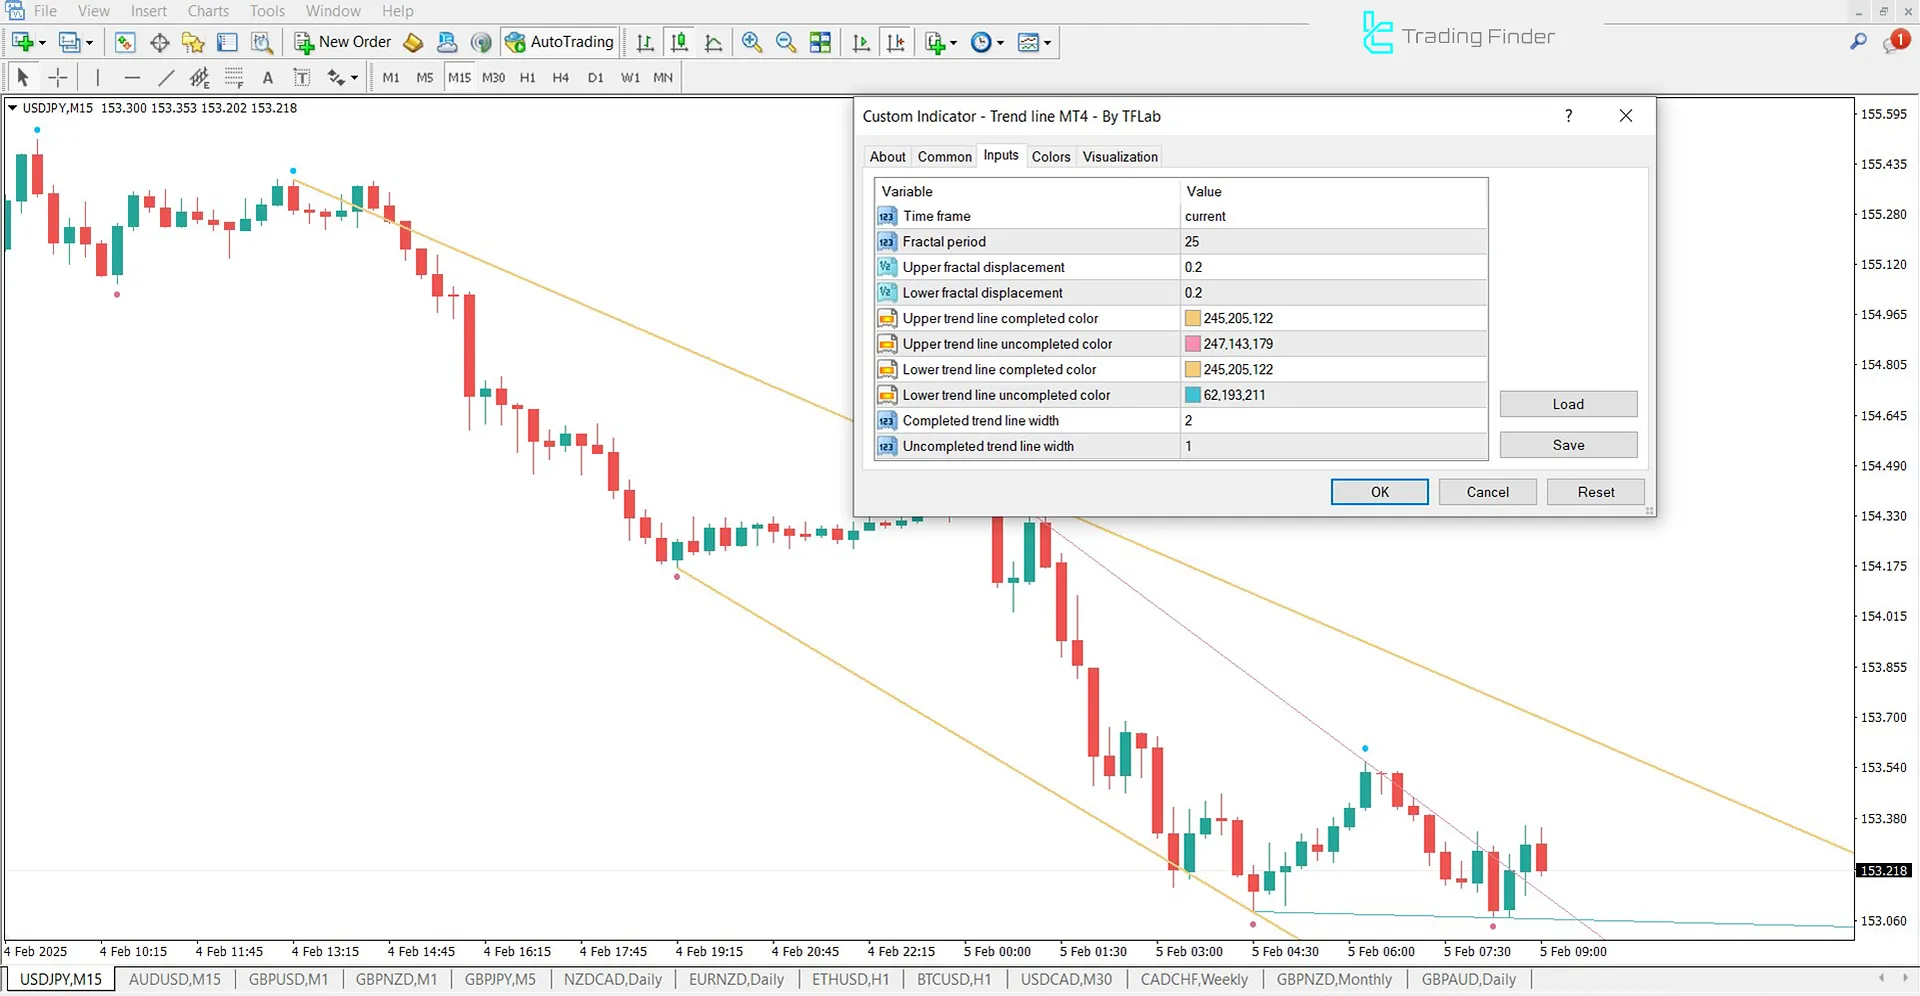Toggle chart shift mode
This screenshot has height=996, width=1920.
[x=896, y=42]
